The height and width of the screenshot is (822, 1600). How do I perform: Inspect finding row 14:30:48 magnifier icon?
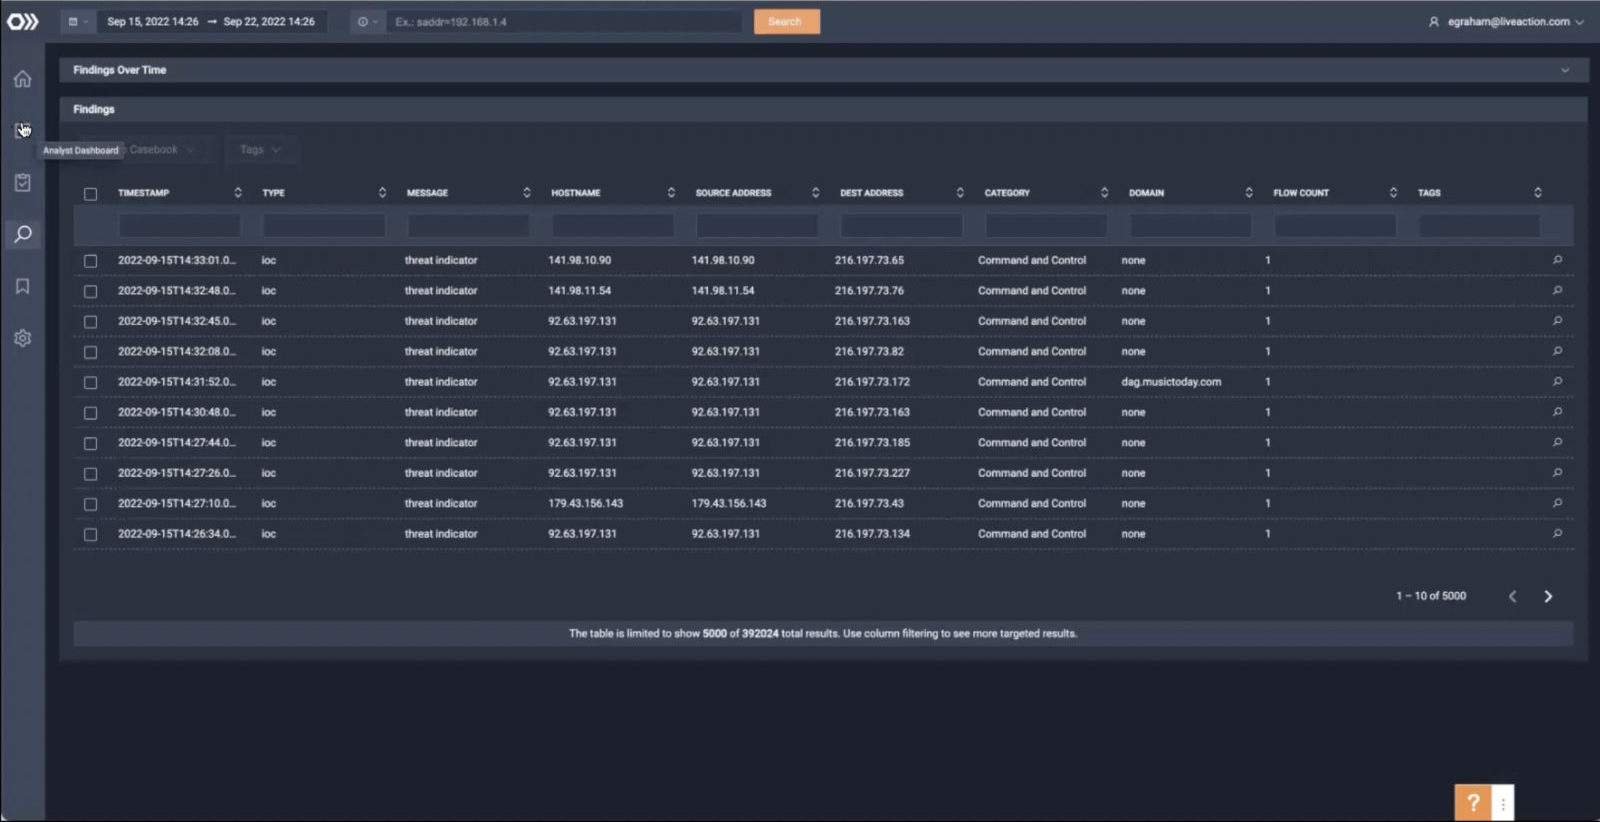pyautogui.click(x=1557, y=412)
